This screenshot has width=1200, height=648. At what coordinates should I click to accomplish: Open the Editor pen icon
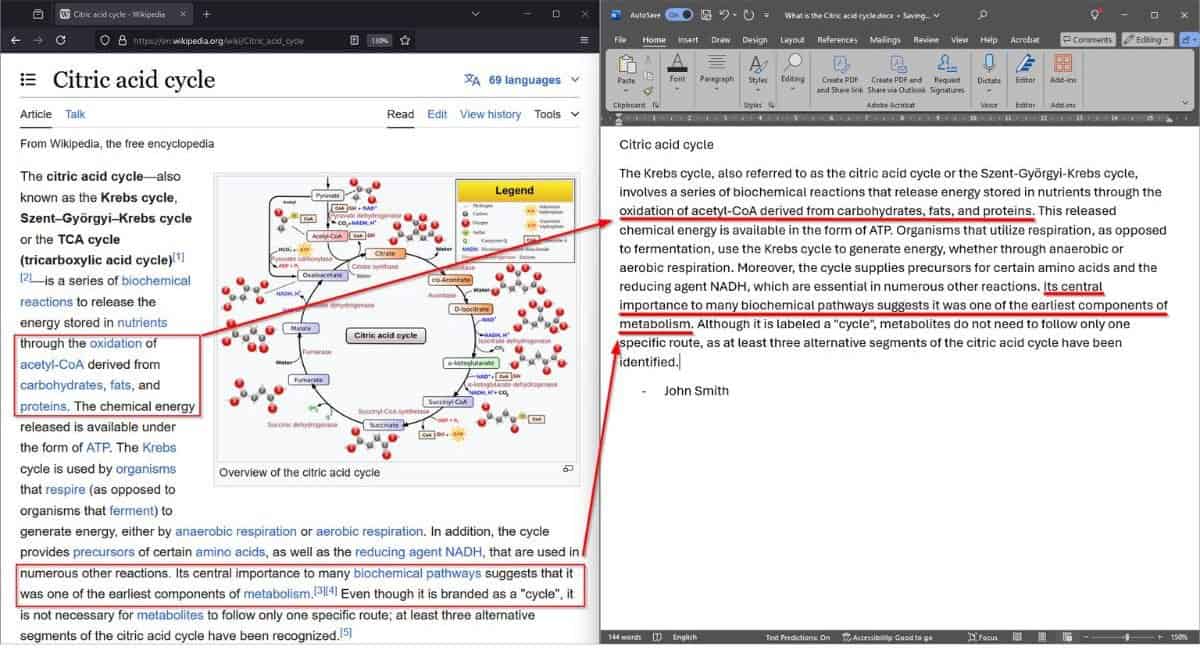point(1025,63)
